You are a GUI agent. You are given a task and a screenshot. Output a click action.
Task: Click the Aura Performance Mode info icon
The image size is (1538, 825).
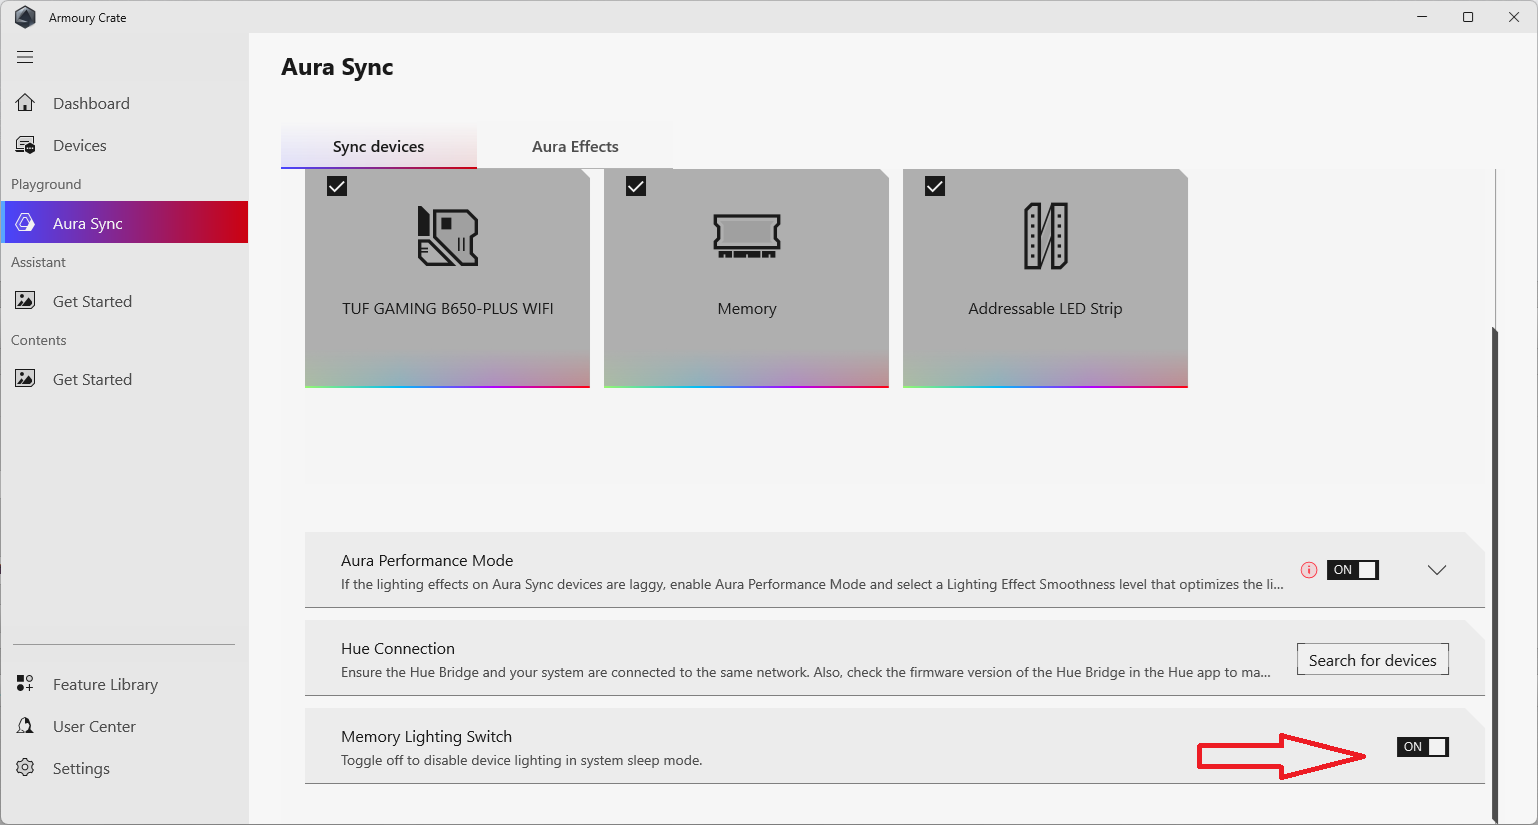1309,570
